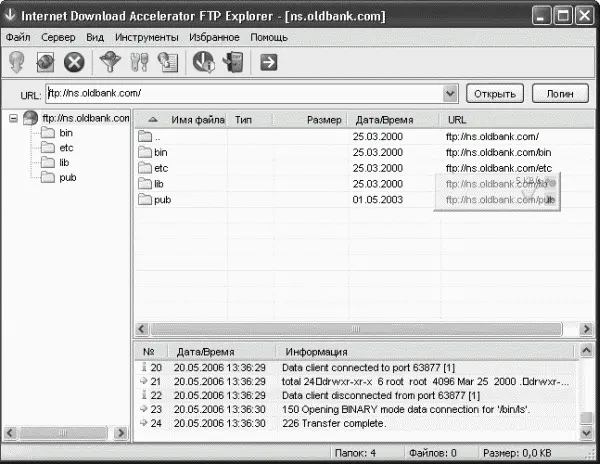Select bin folder in left tree
Image resolution: width=600 pixels, height=464 pixels.
tap(66, 133)
